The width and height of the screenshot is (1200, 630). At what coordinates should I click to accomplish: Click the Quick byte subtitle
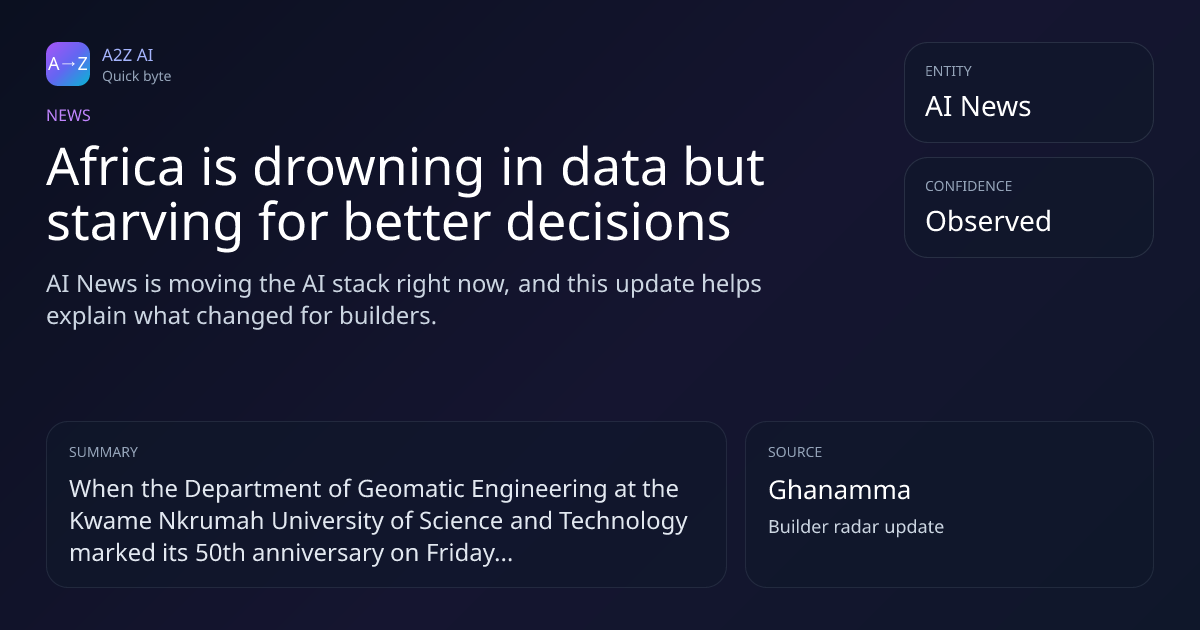point(136,76)
